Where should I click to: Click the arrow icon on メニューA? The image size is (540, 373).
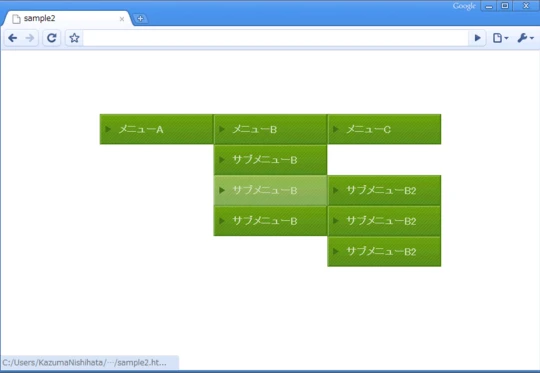coord(108,129)
